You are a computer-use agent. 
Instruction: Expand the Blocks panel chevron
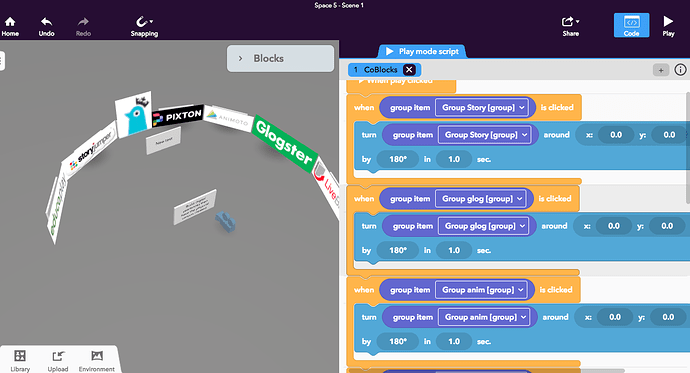[x=240, y=58]
